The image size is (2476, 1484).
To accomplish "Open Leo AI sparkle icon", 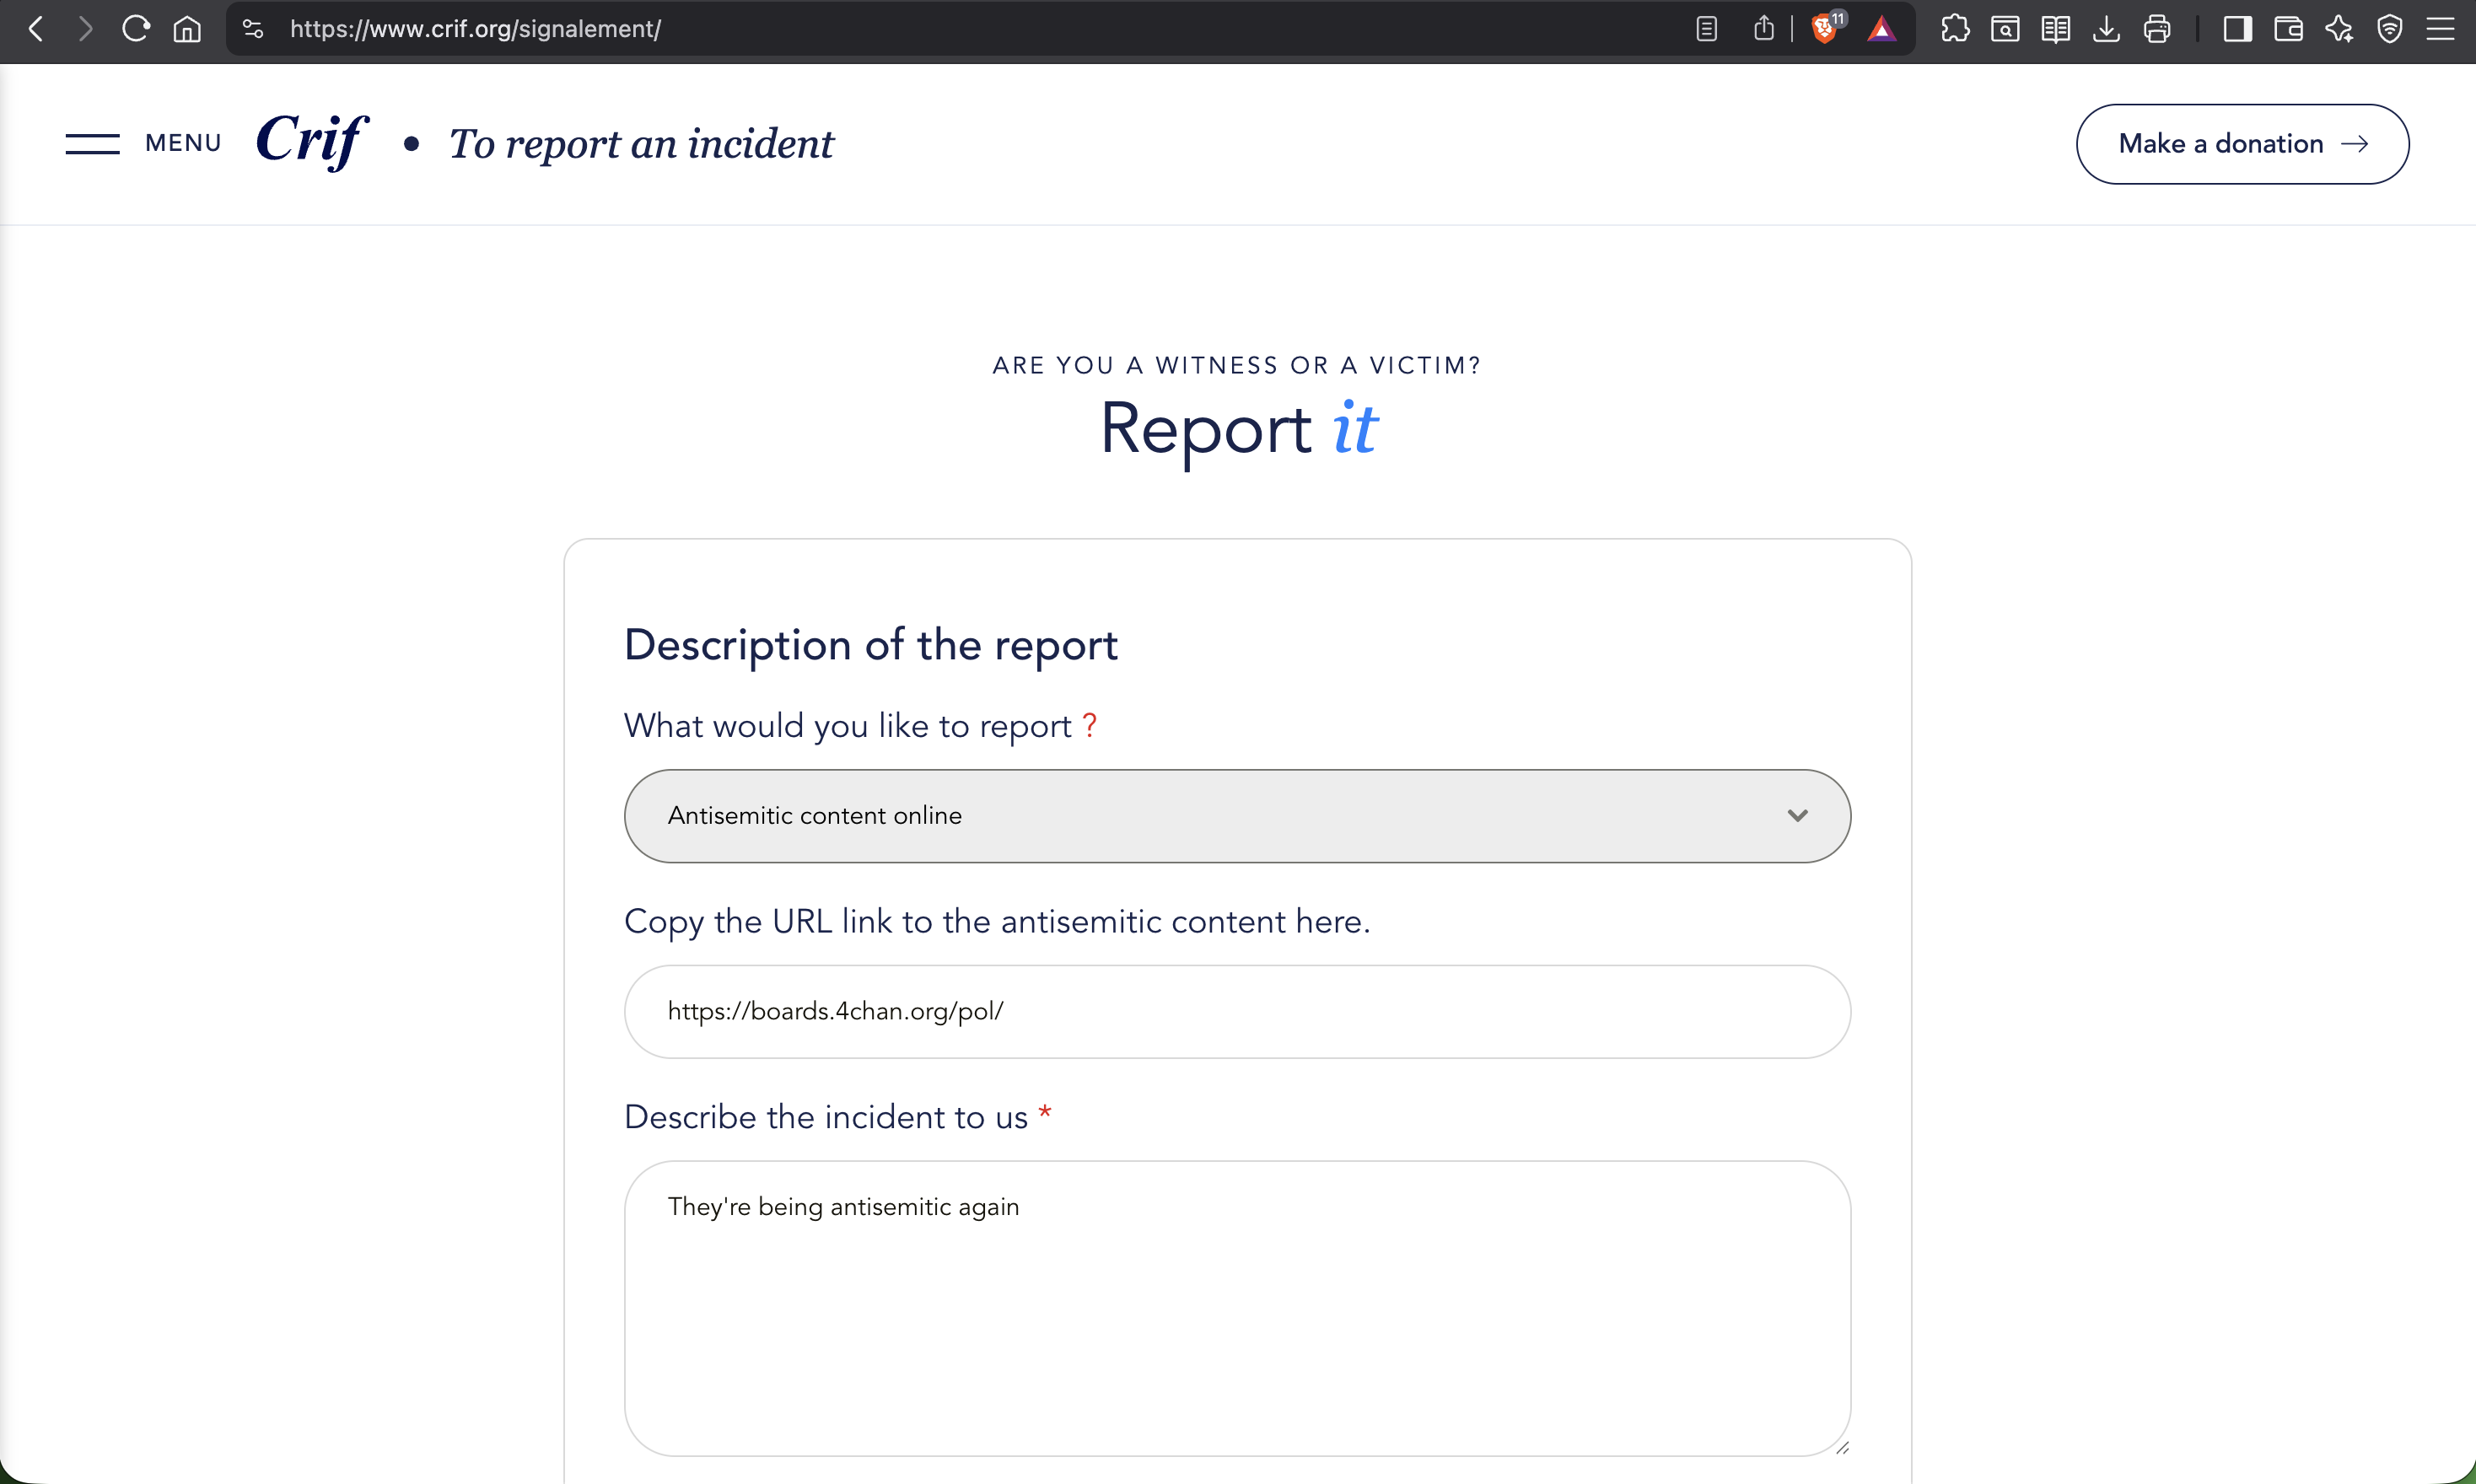I will [x=2339, y=29].
